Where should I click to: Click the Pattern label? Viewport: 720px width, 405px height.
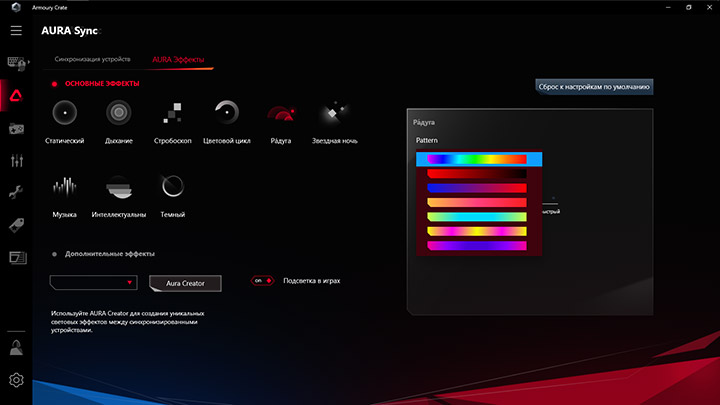[x=427, y=141]
